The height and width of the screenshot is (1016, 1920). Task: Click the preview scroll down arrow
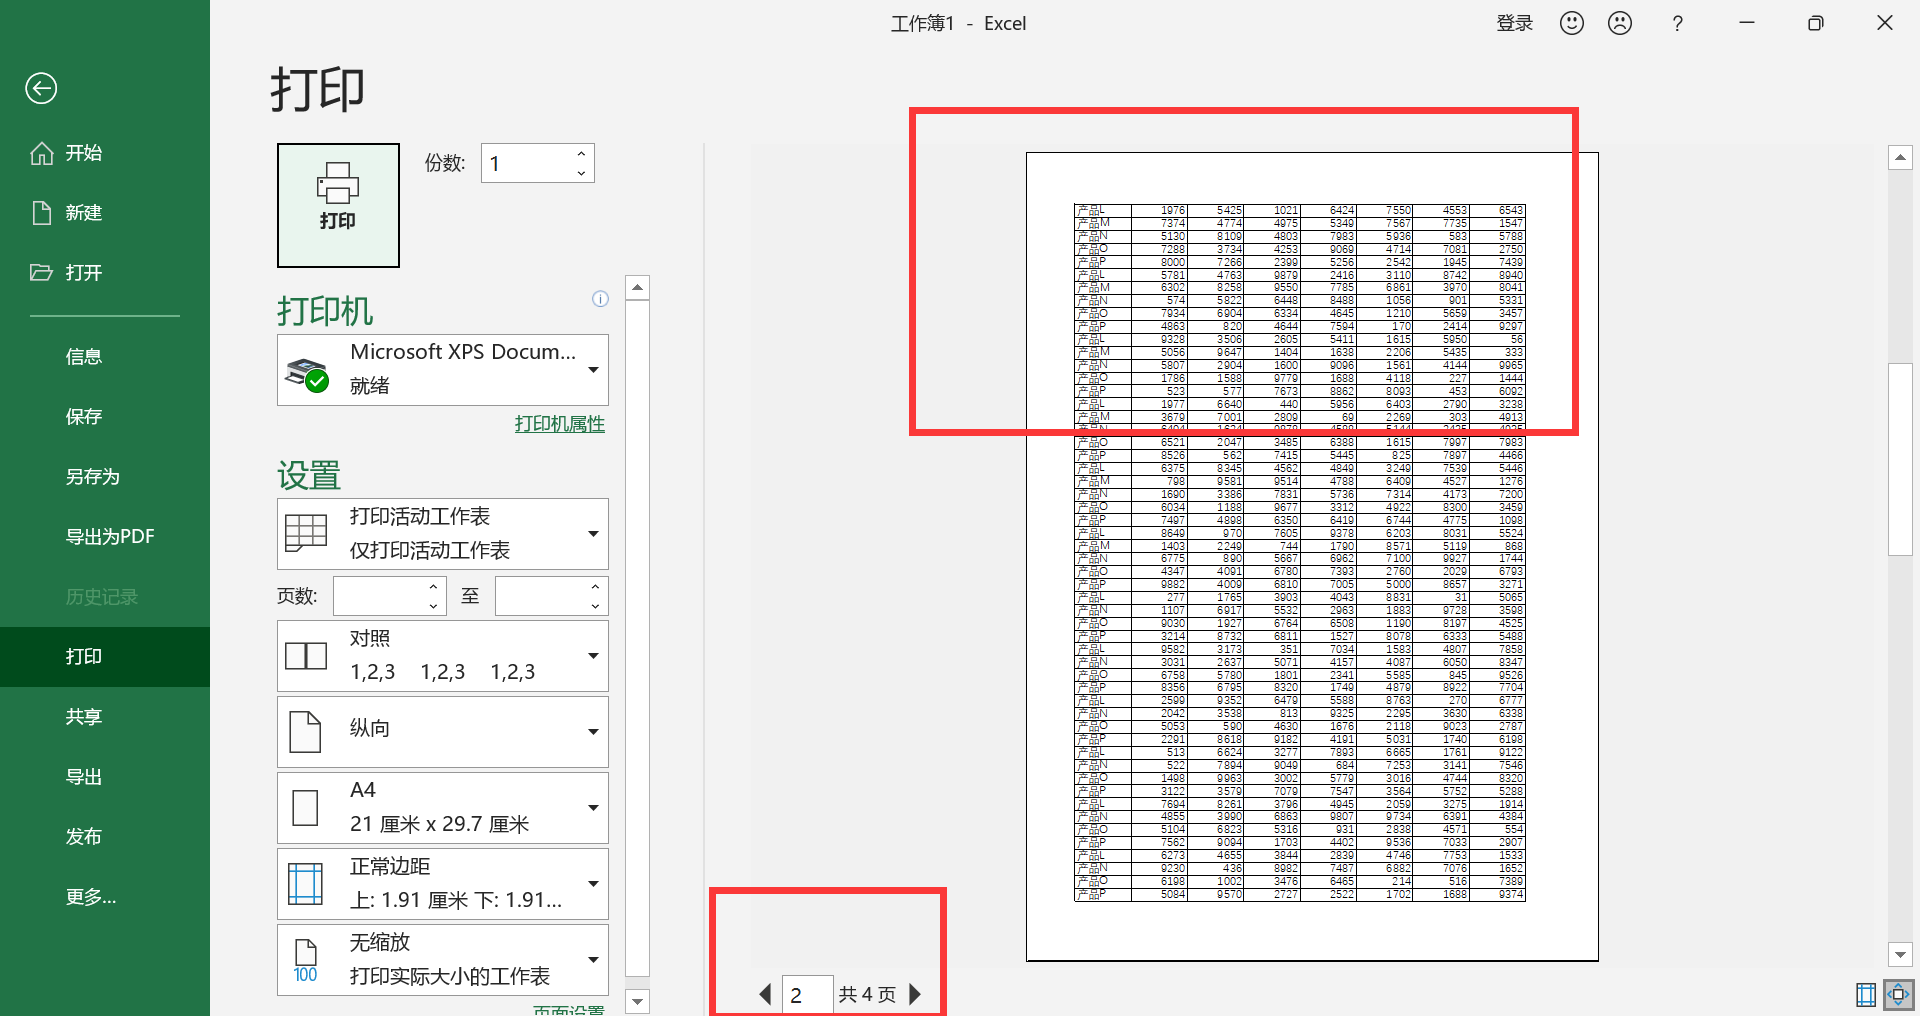(1900, 954)
